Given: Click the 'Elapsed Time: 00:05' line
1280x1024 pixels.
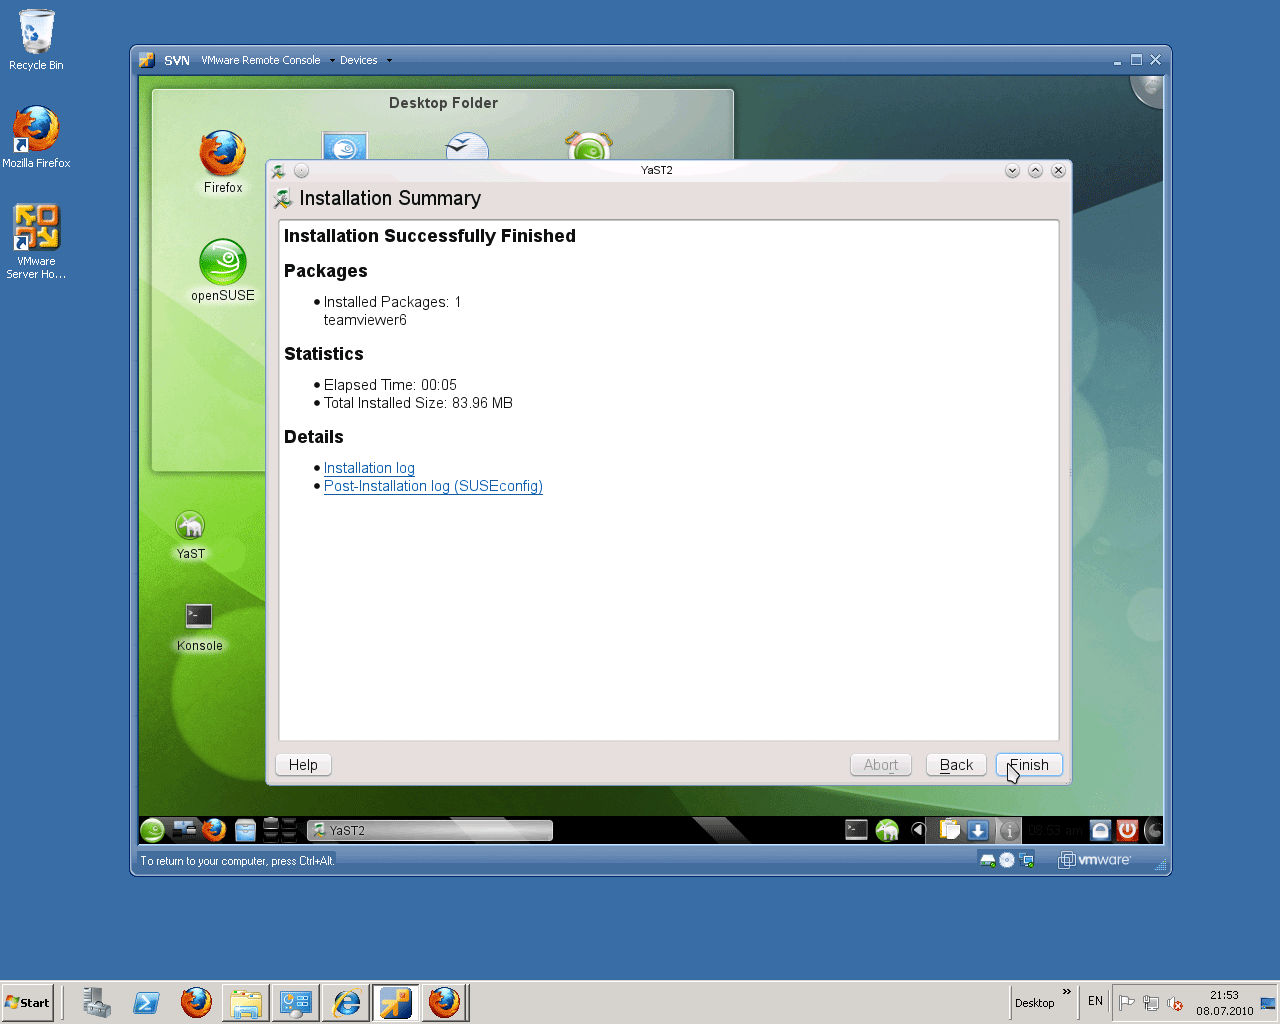Looking at the screenshot, I should pyautogui.click(x=390, y=385).
